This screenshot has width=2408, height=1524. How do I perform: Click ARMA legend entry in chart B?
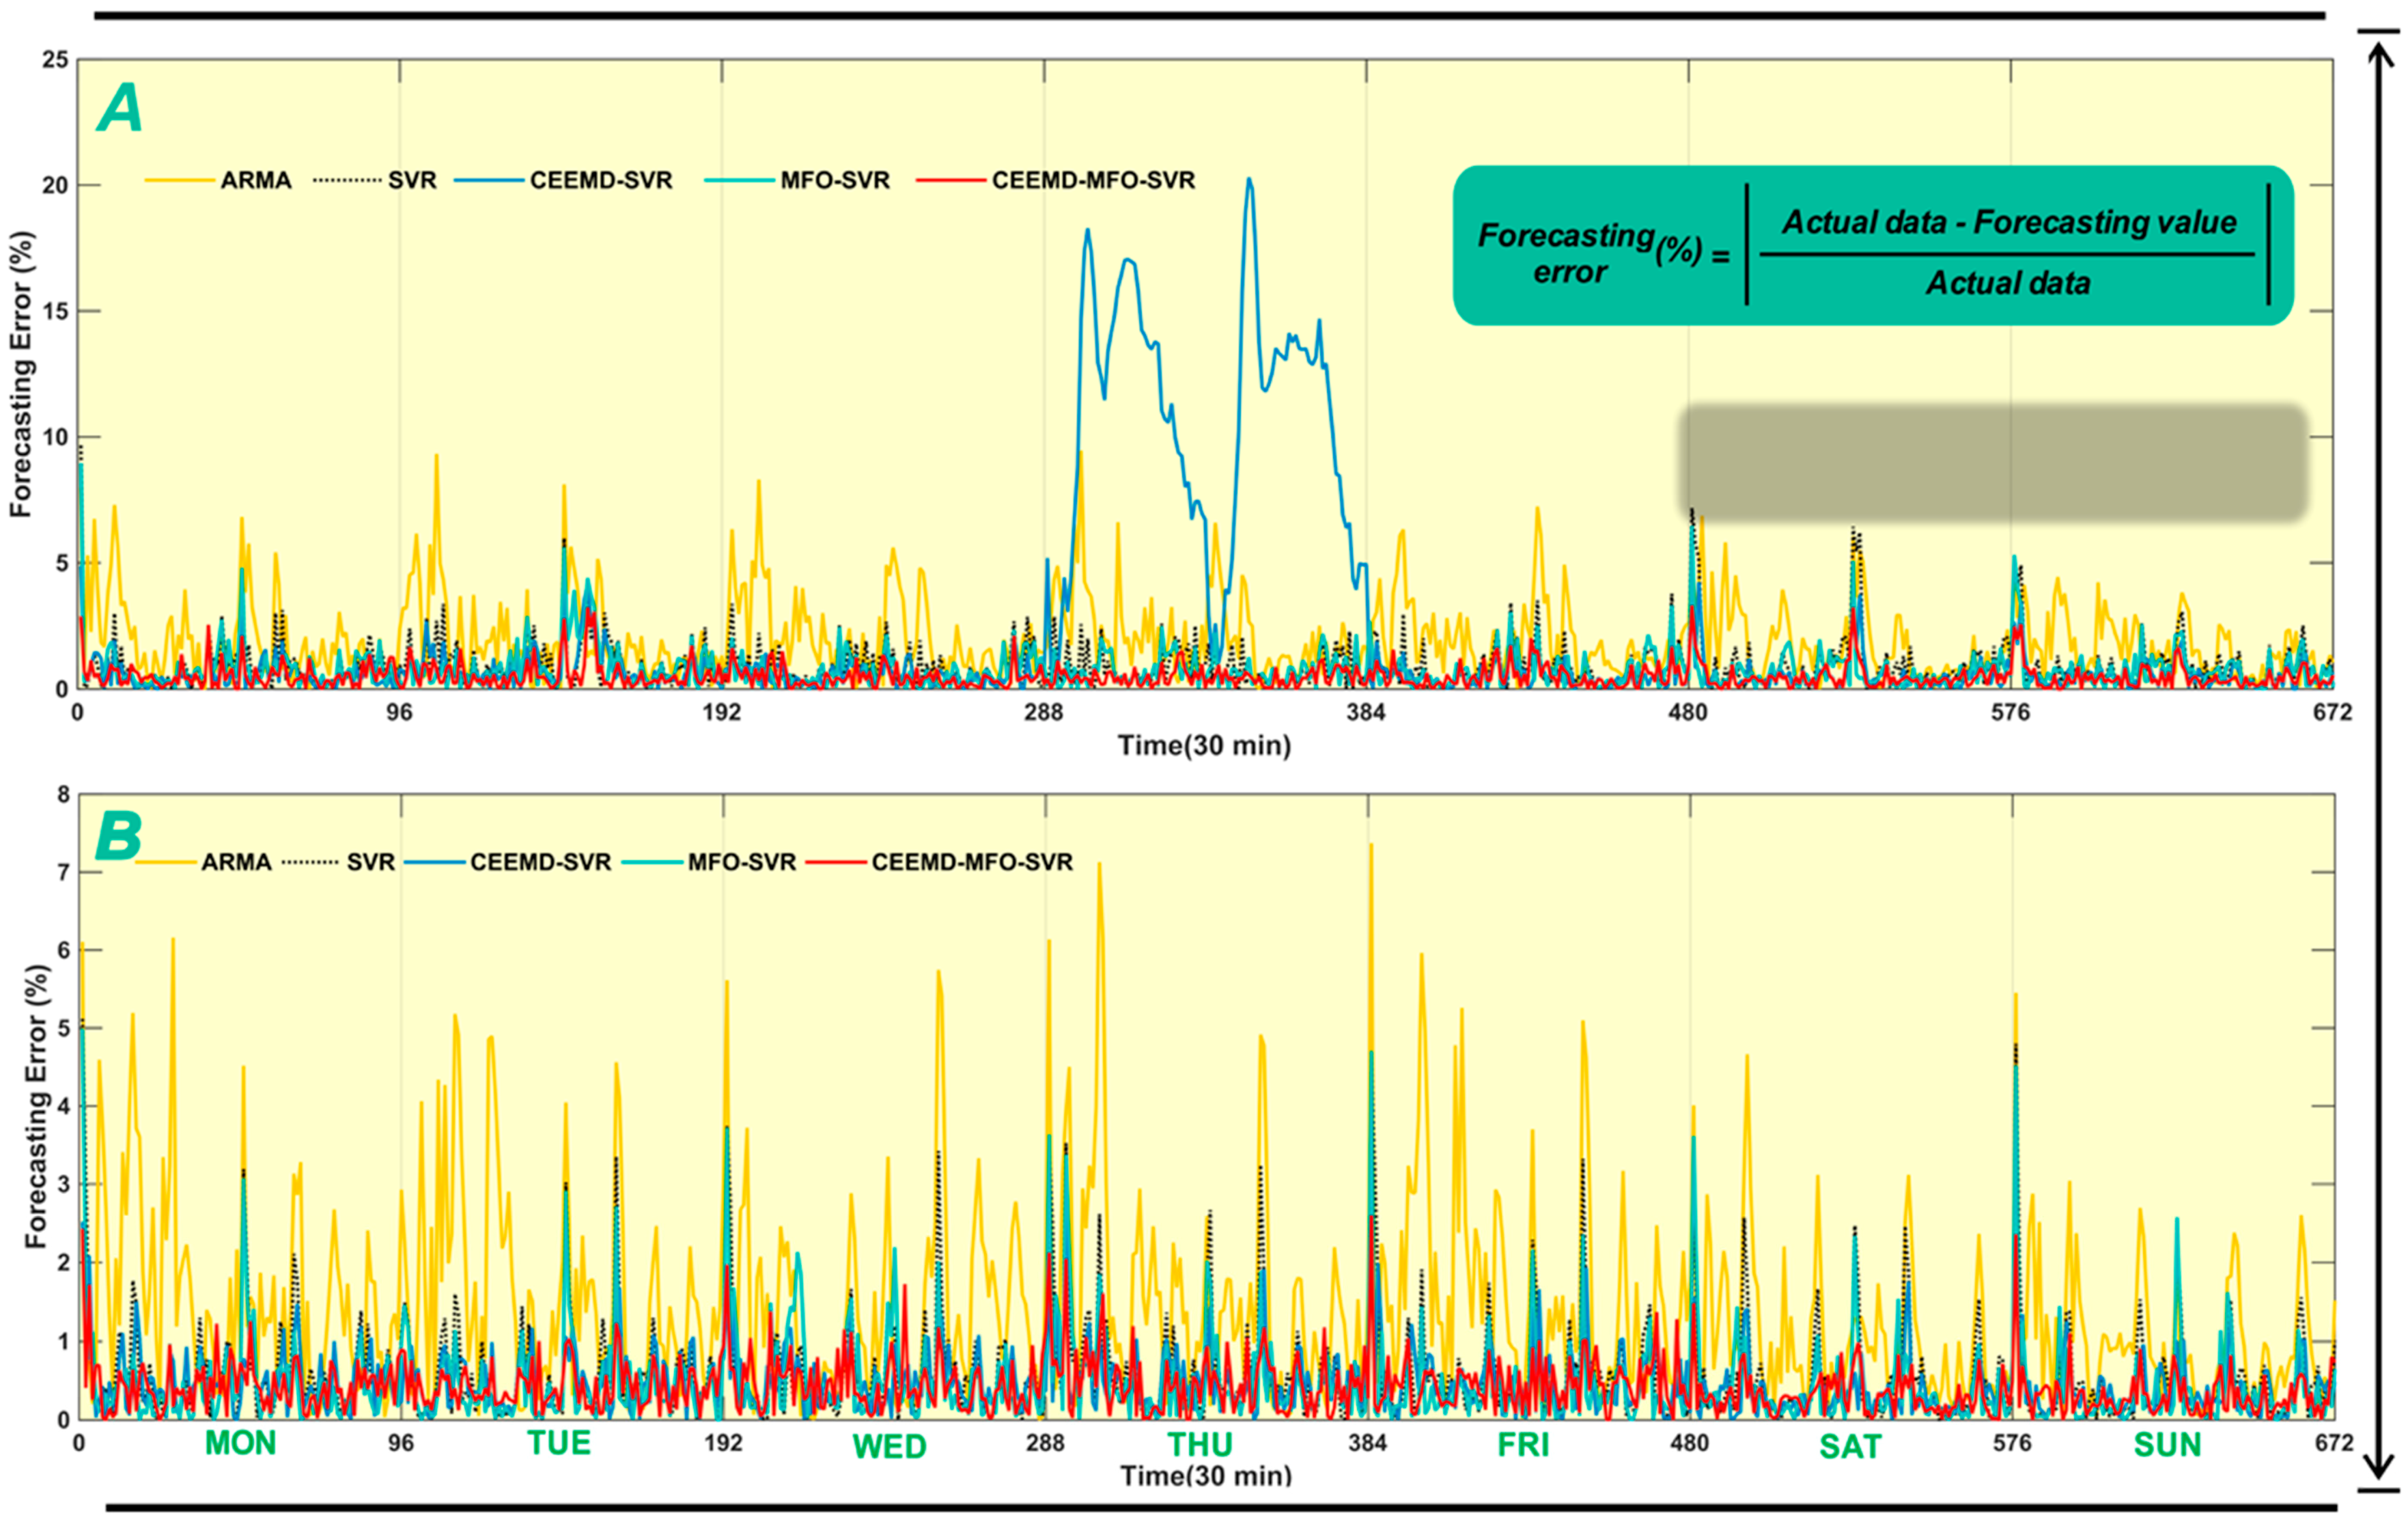pos(236,862)
